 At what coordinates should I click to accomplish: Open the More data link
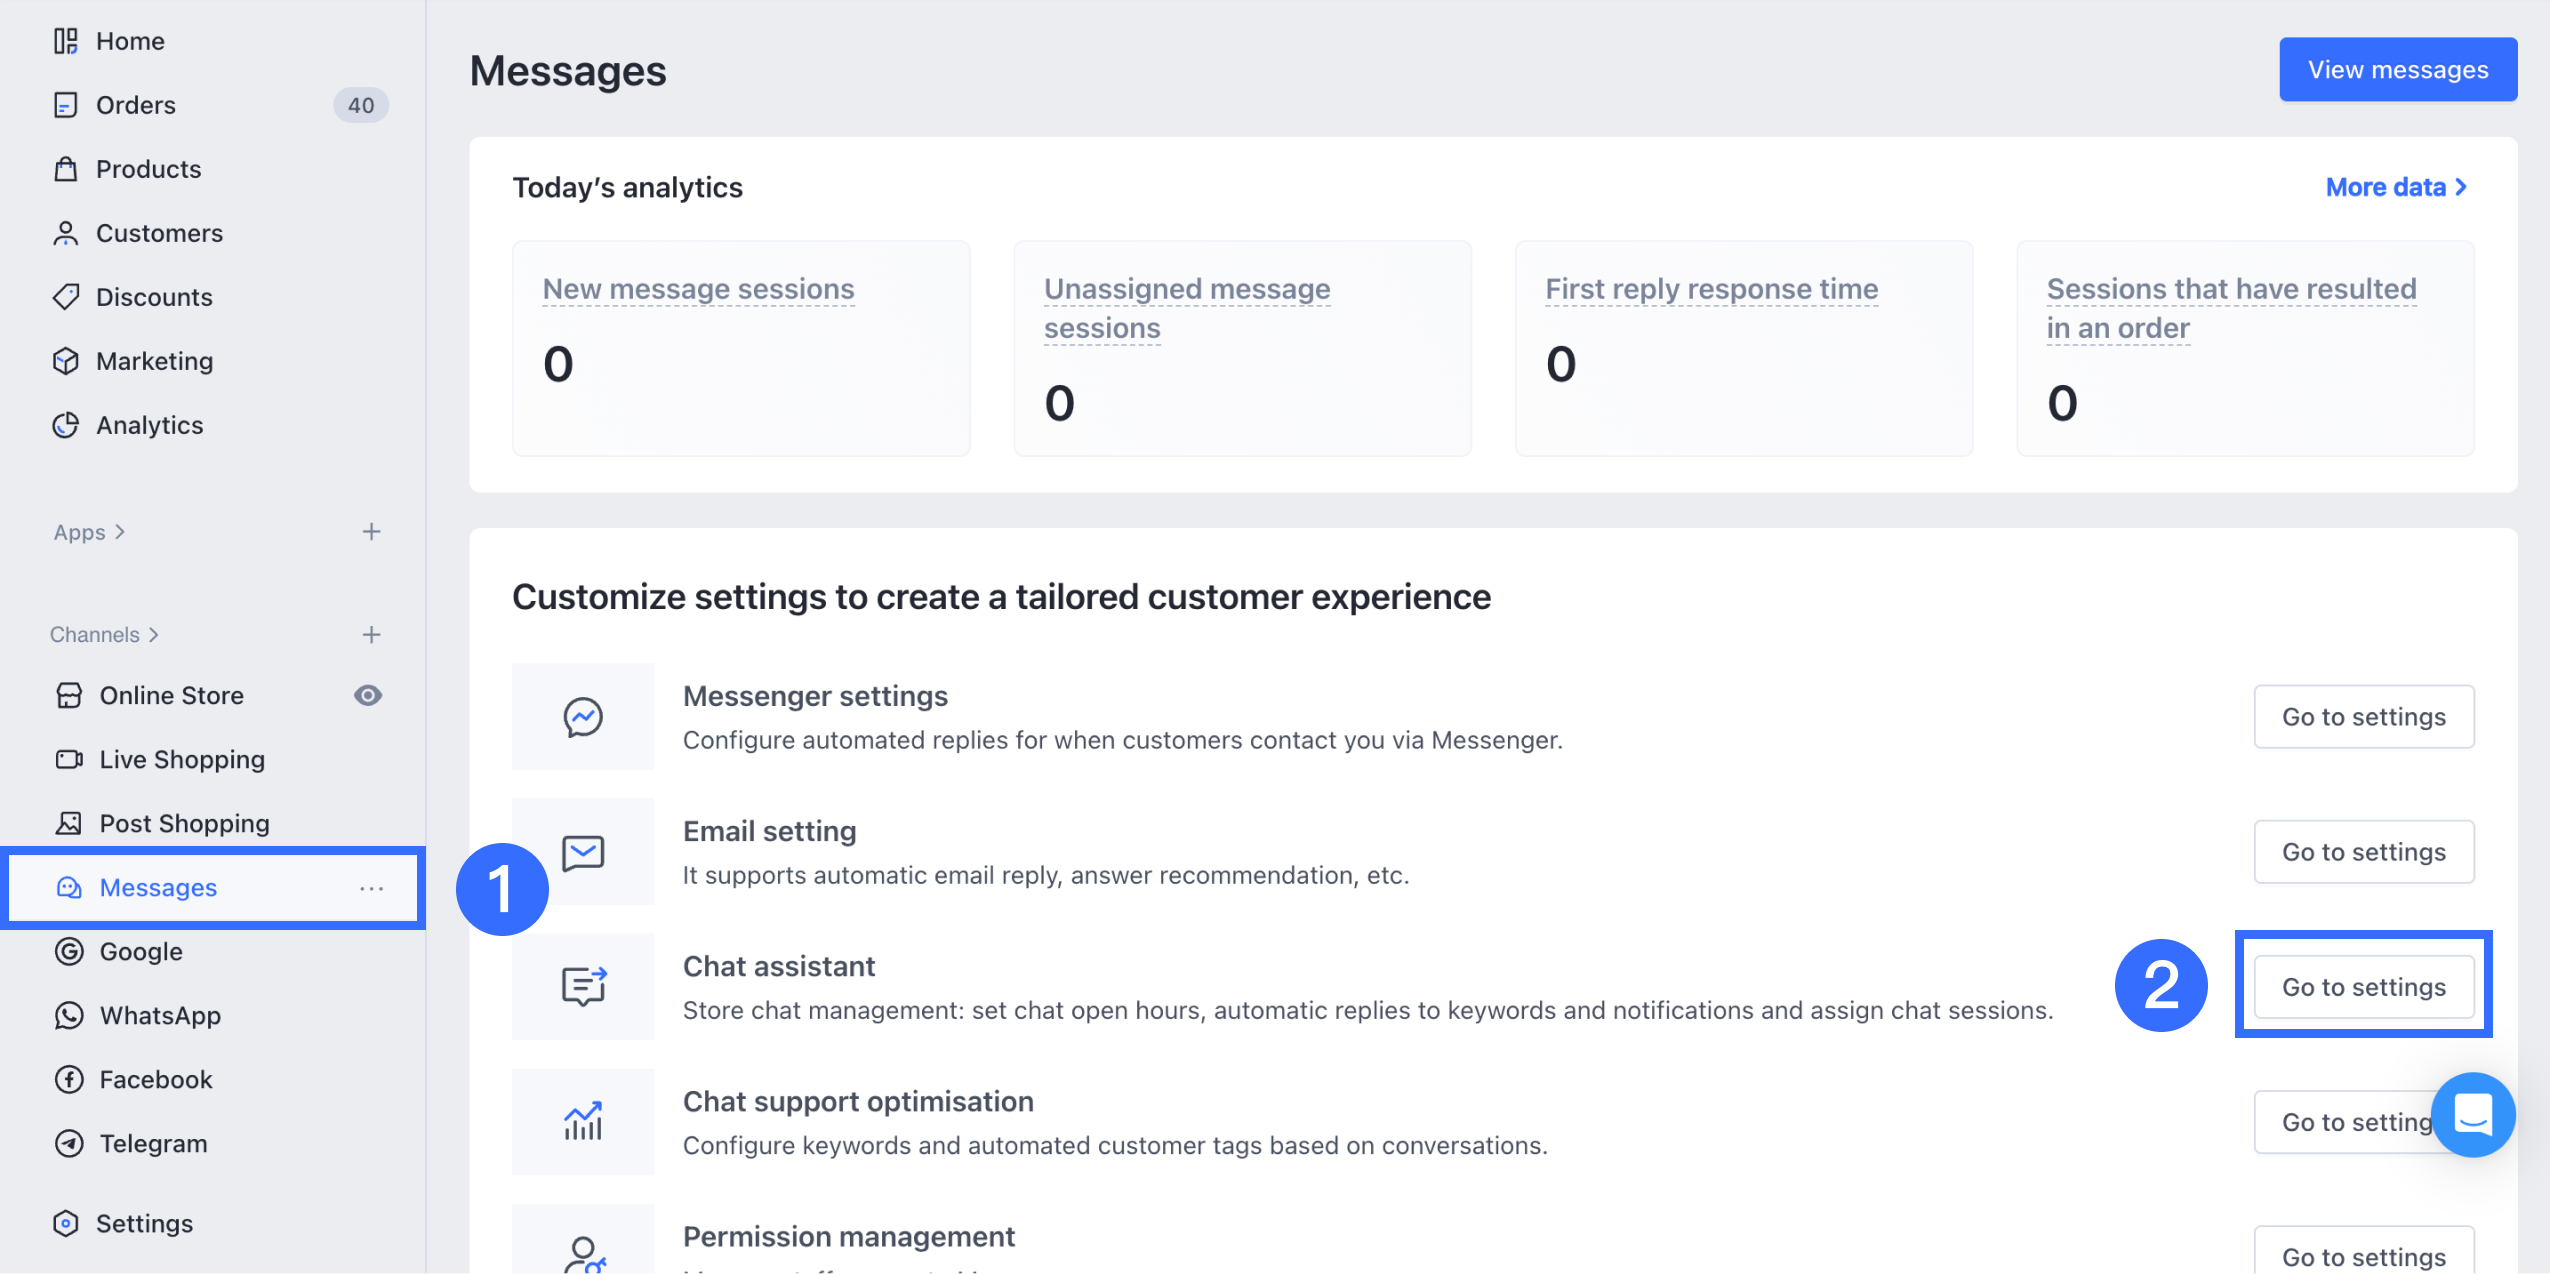coord(2395,187)
